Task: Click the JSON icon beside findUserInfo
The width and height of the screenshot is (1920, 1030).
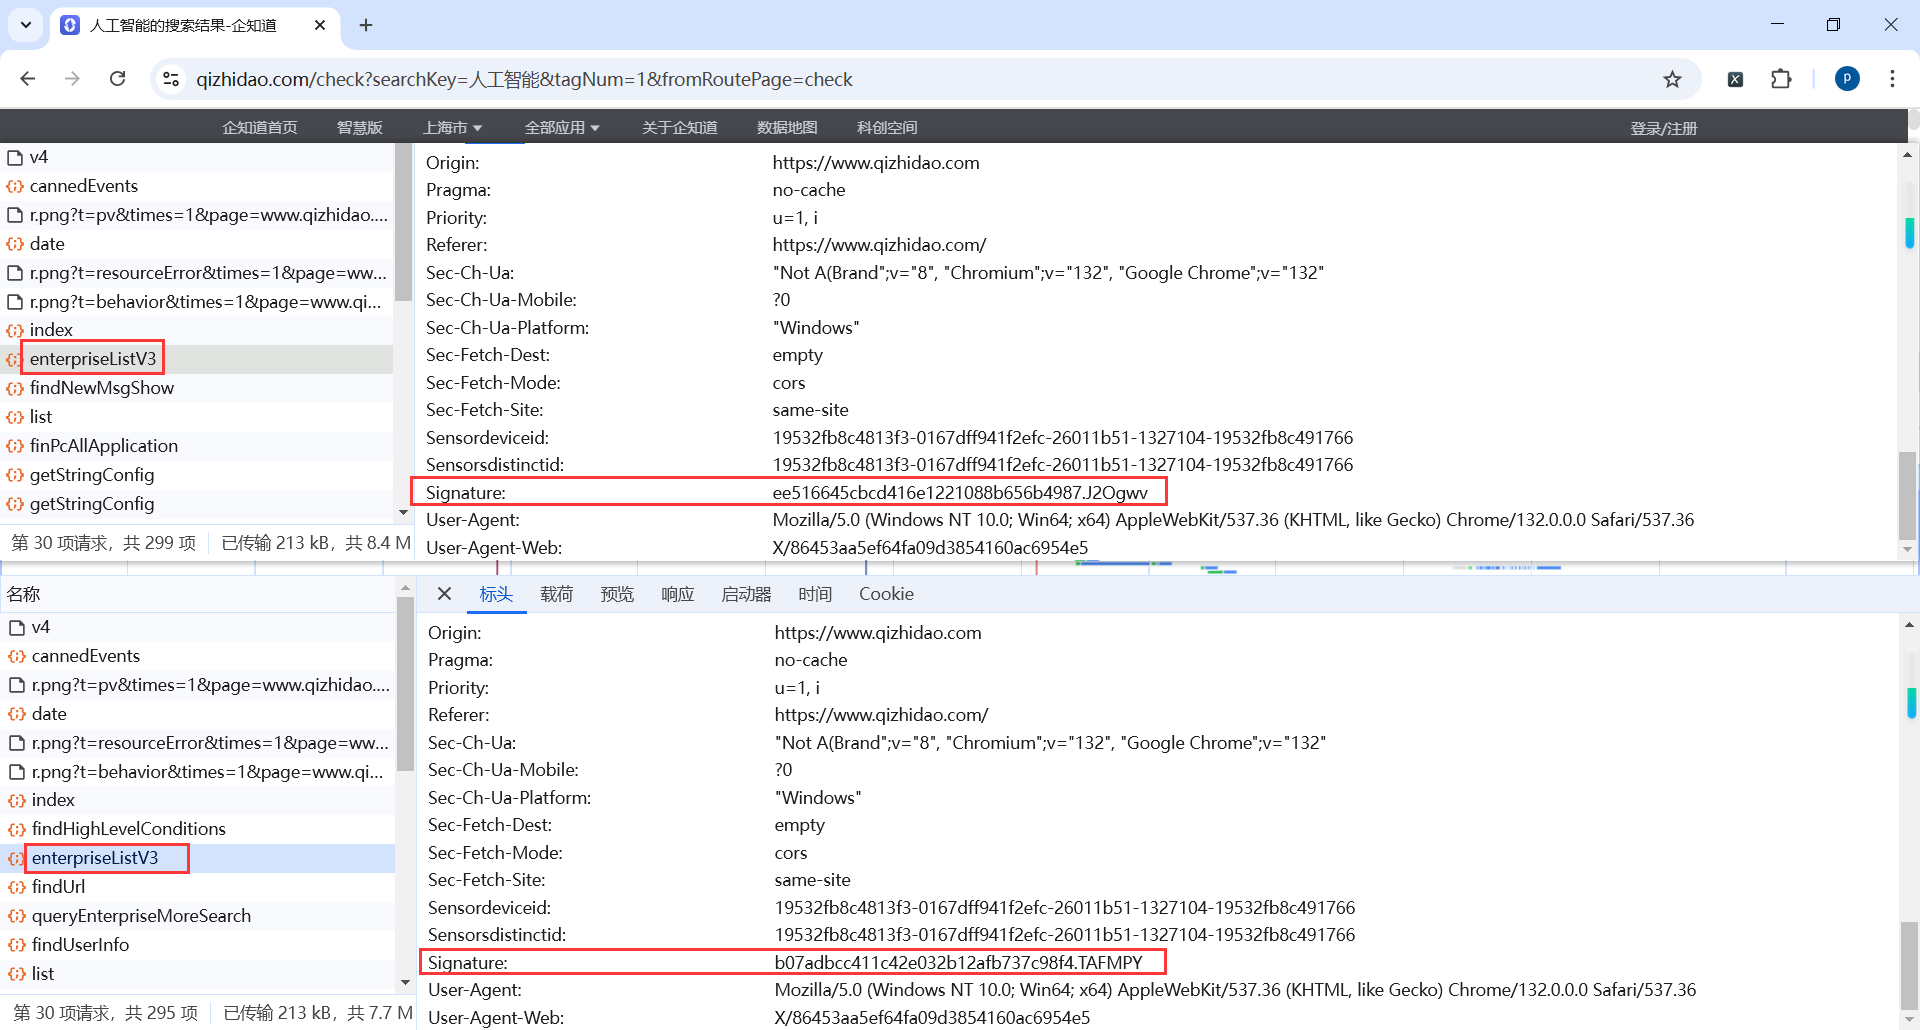Action: pos(17,945)
